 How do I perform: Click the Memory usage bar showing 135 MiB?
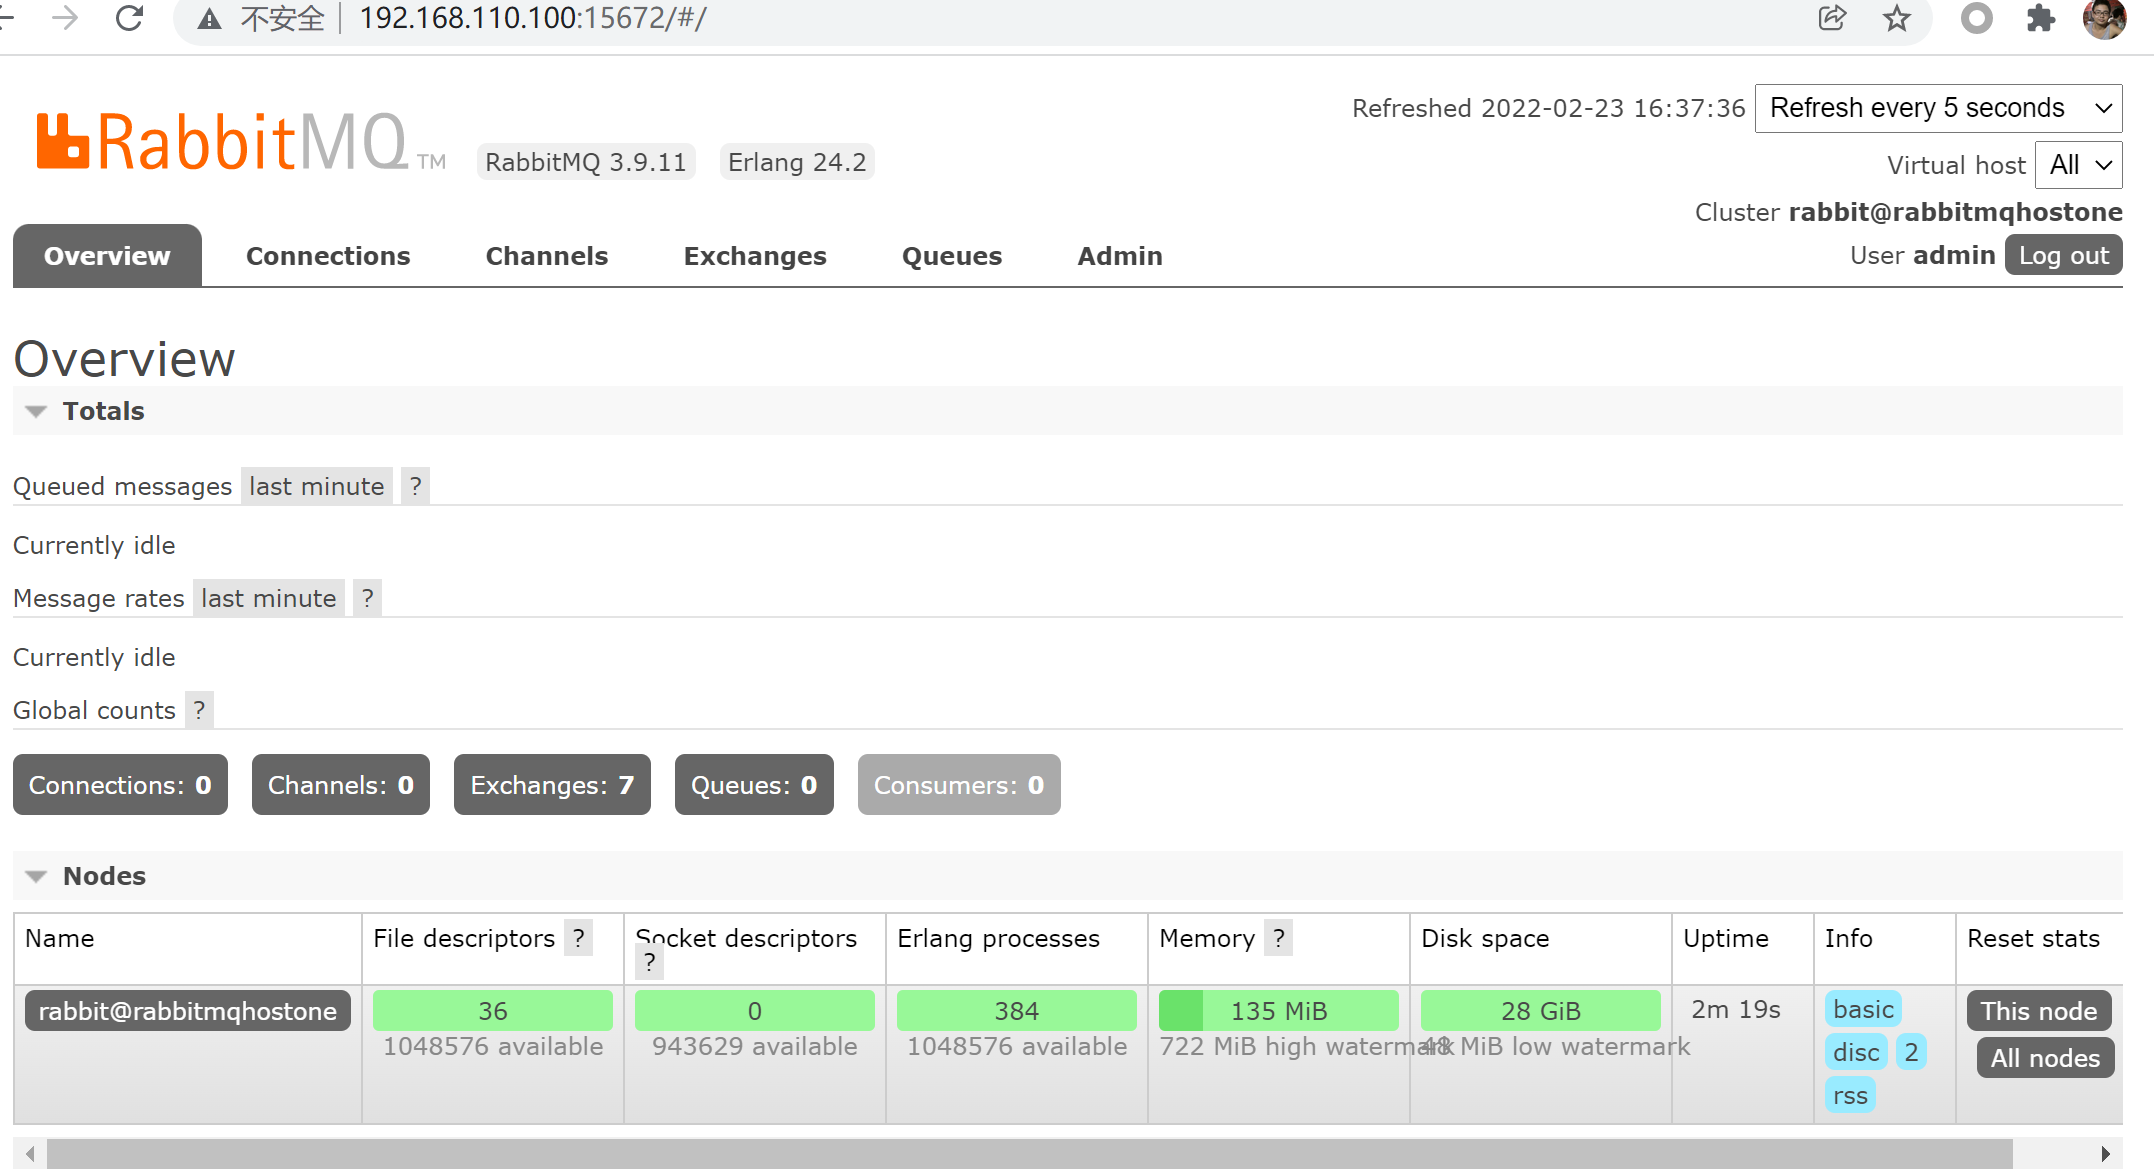point(1278,1011)
